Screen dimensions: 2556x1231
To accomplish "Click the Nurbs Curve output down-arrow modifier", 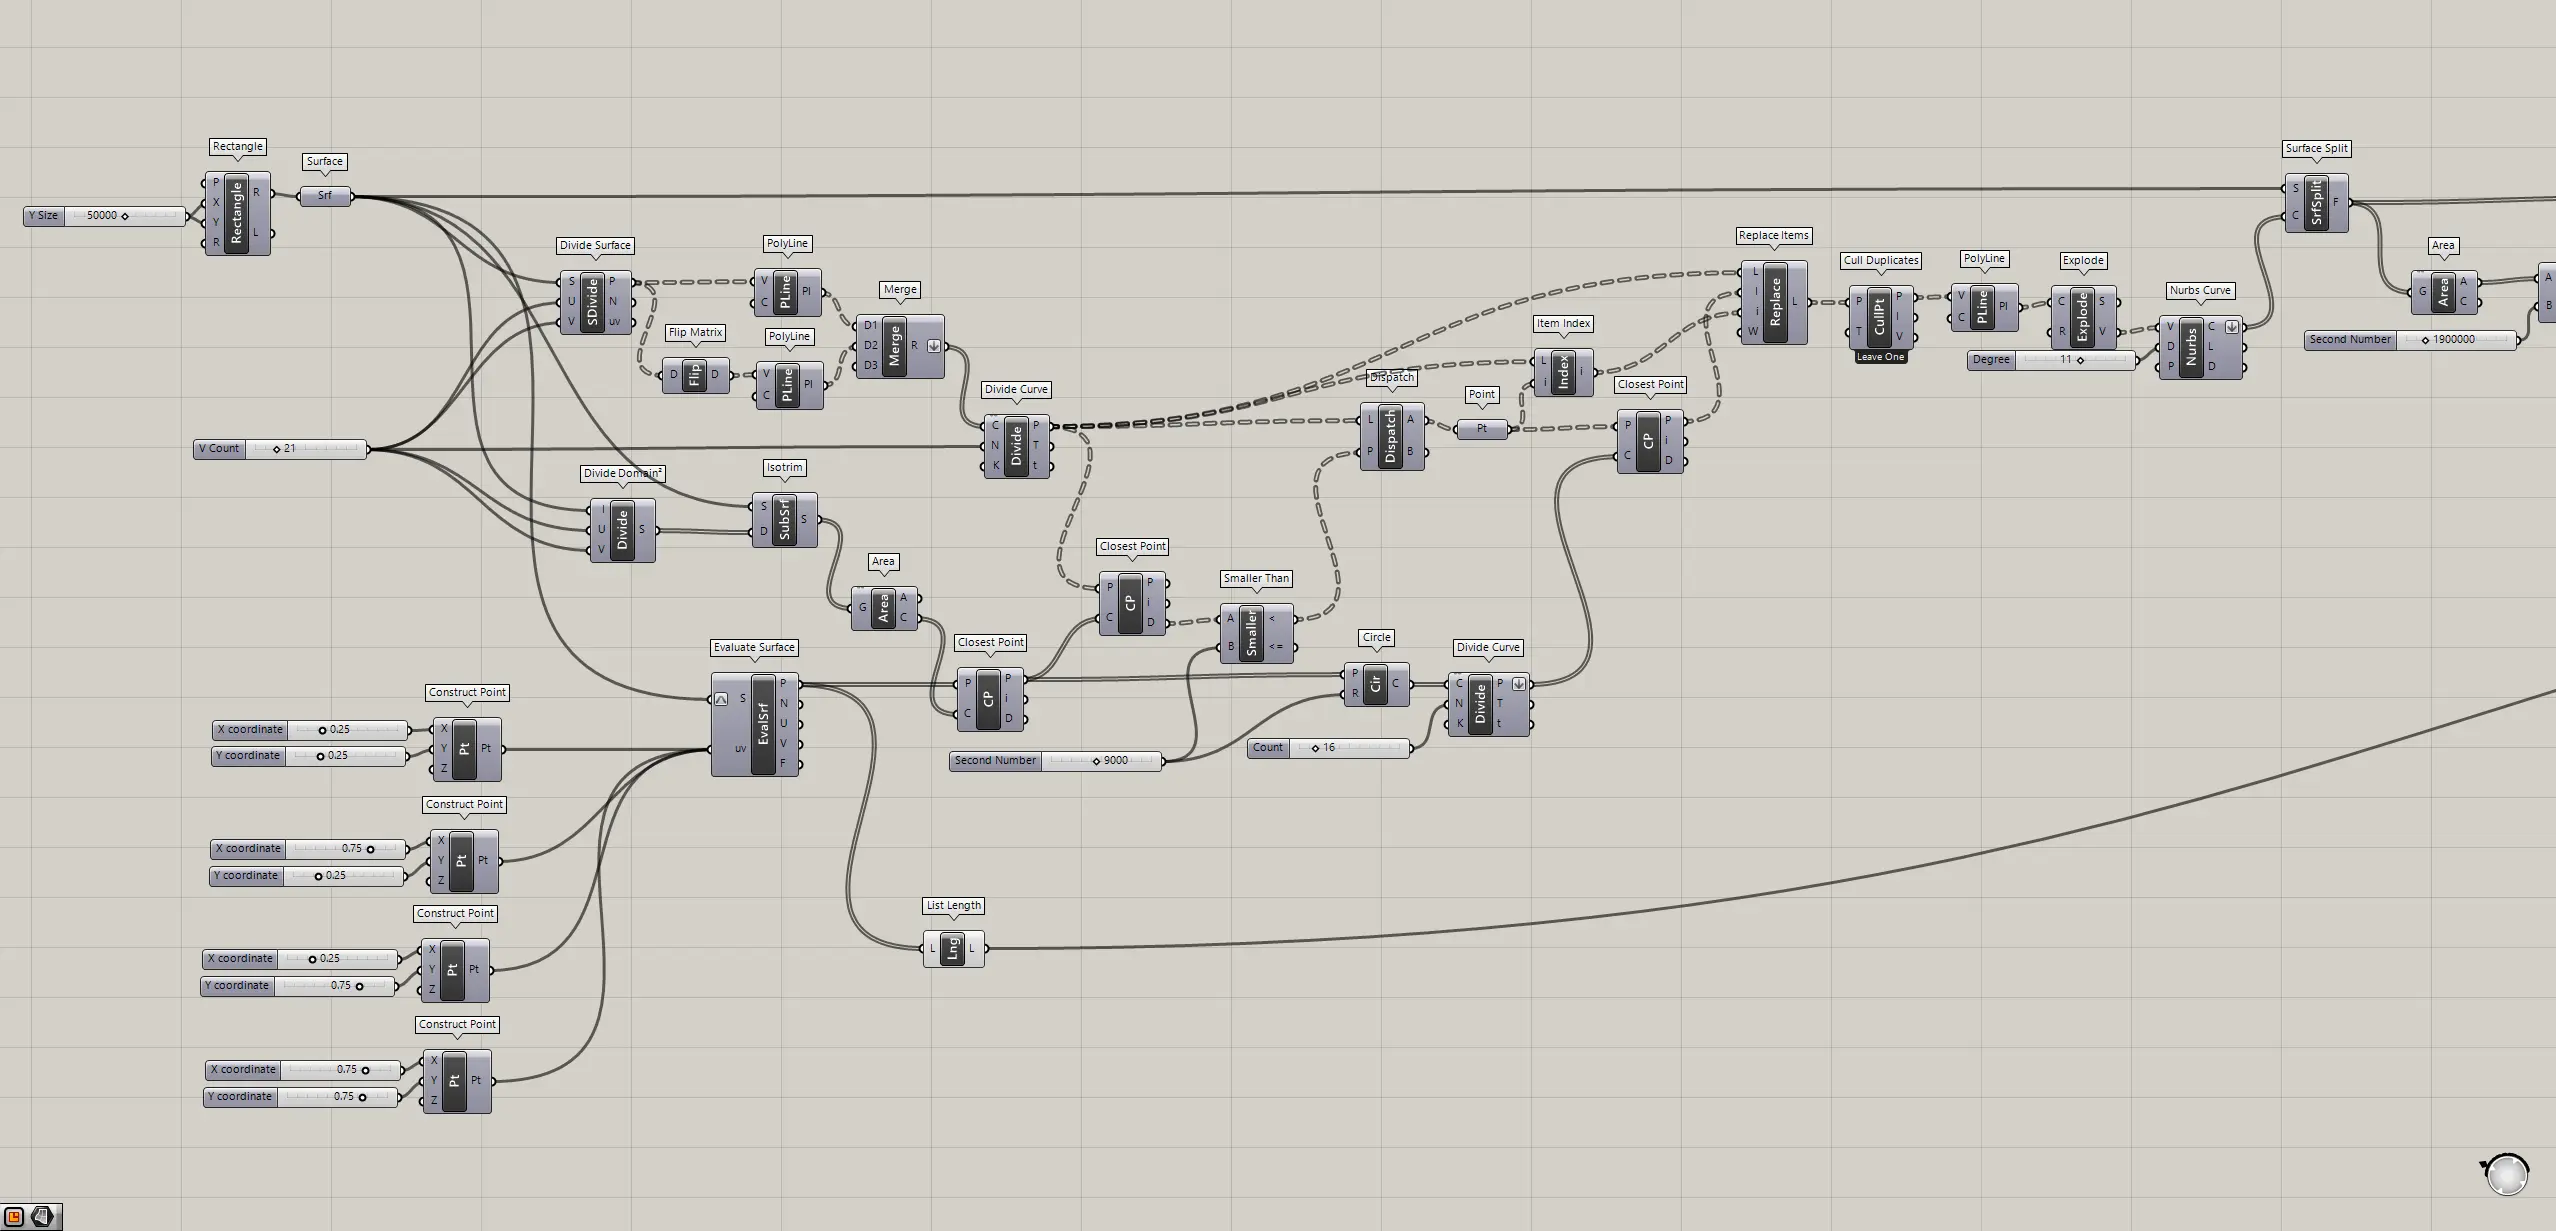I will (x=2231, y=327).
